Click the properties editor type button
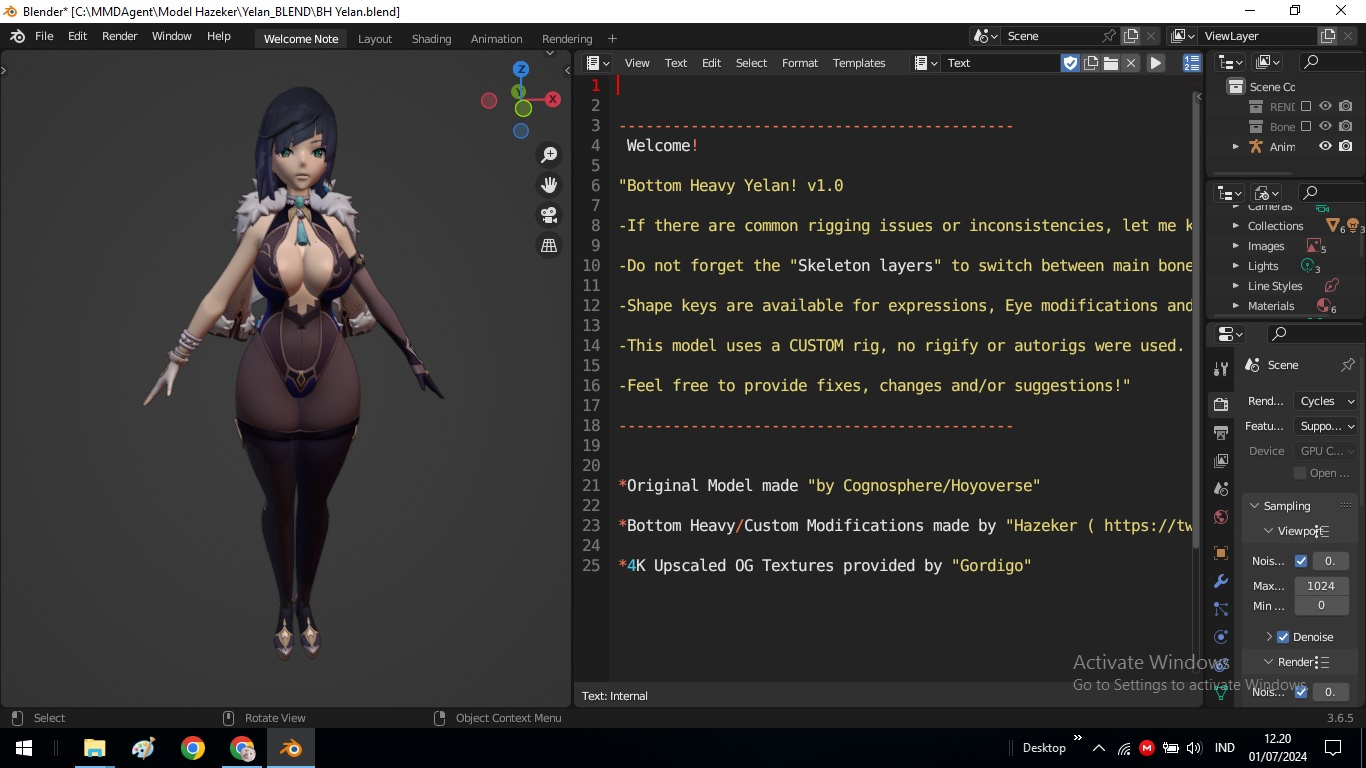 tap(1230, 334)
